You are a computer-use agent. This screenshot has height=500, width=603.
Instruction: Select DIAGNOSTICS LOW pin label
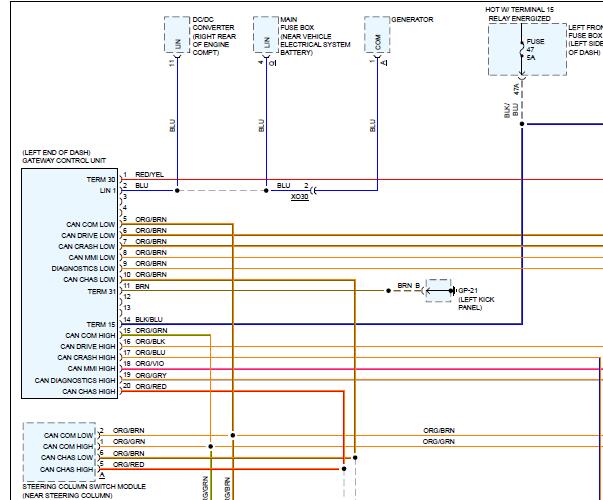(x=83, y=268)
